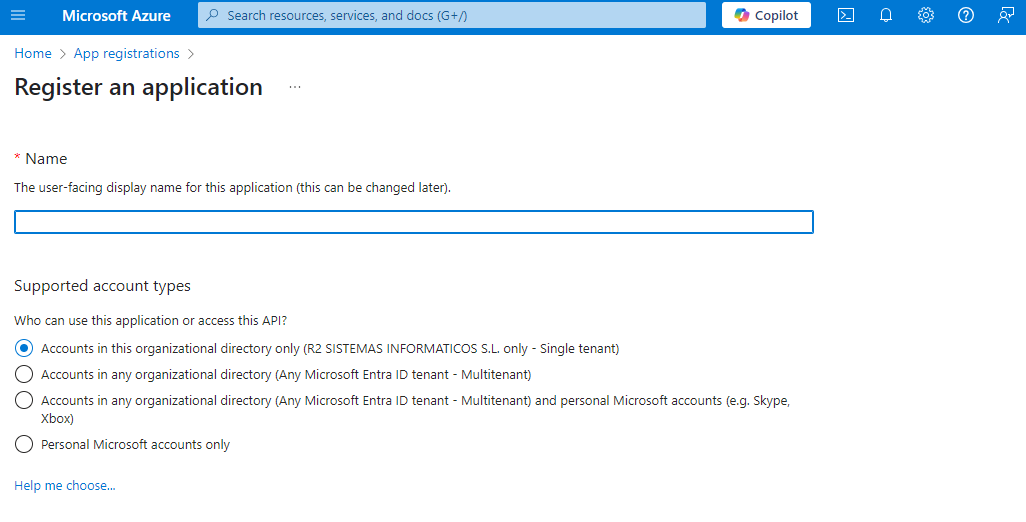
Task: Click the application Name text field
Action: [414, 222]
